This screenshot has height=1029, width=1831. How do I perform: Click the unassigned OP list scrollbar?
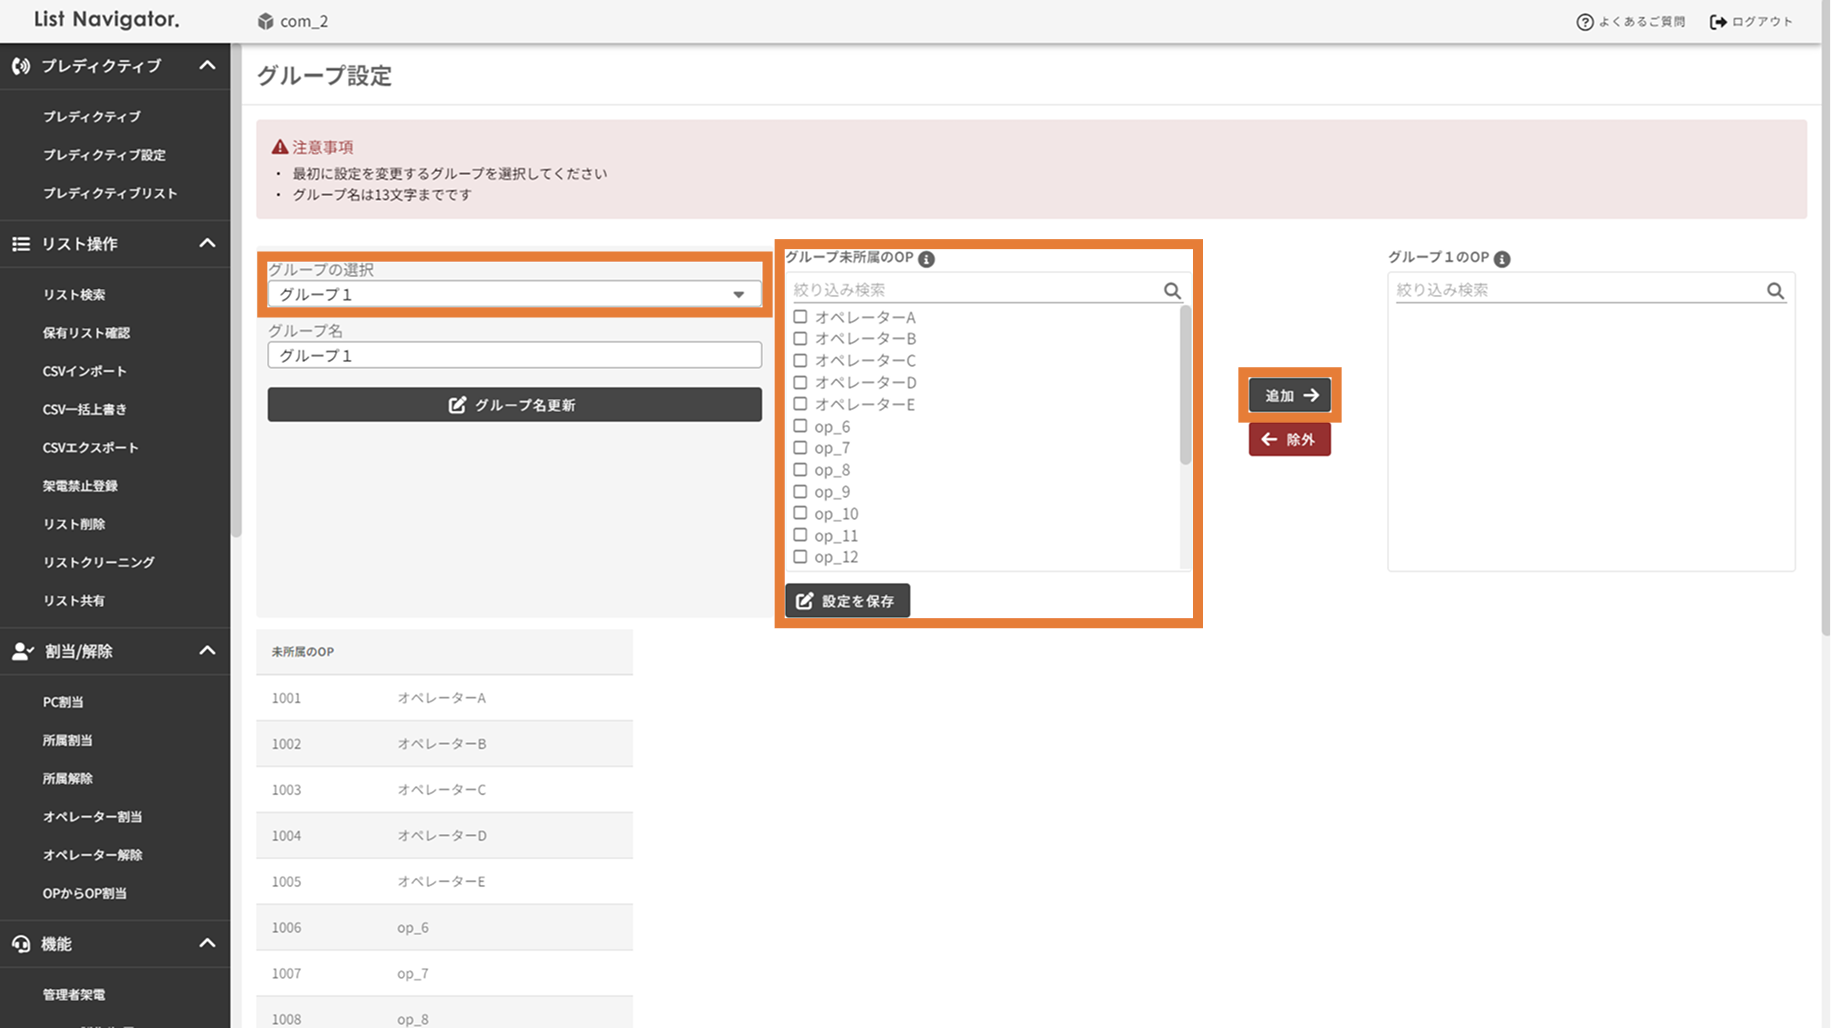coord(1185,390)
